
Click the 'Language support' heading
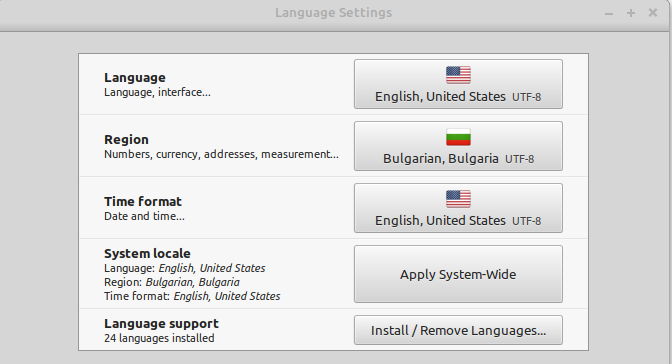tap(161, 324)
